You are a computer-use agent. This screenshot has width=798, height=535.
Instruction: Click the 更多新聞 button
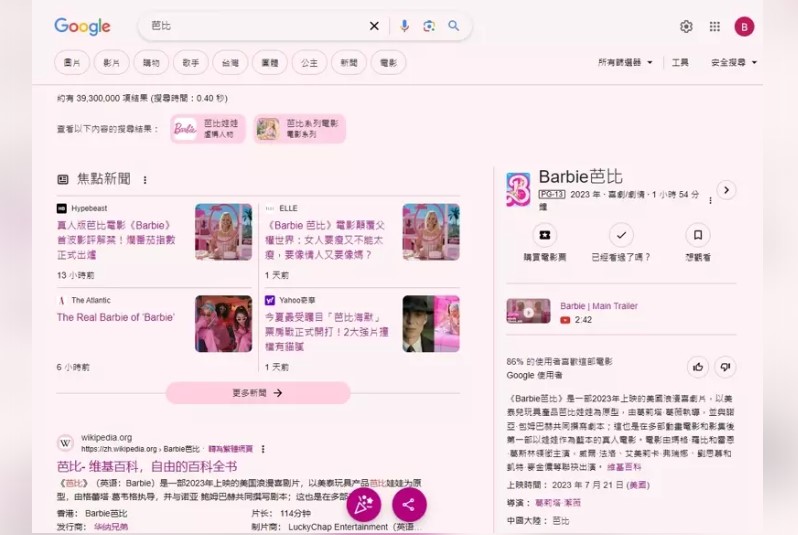pyautogui.click(x=258, y=393)
